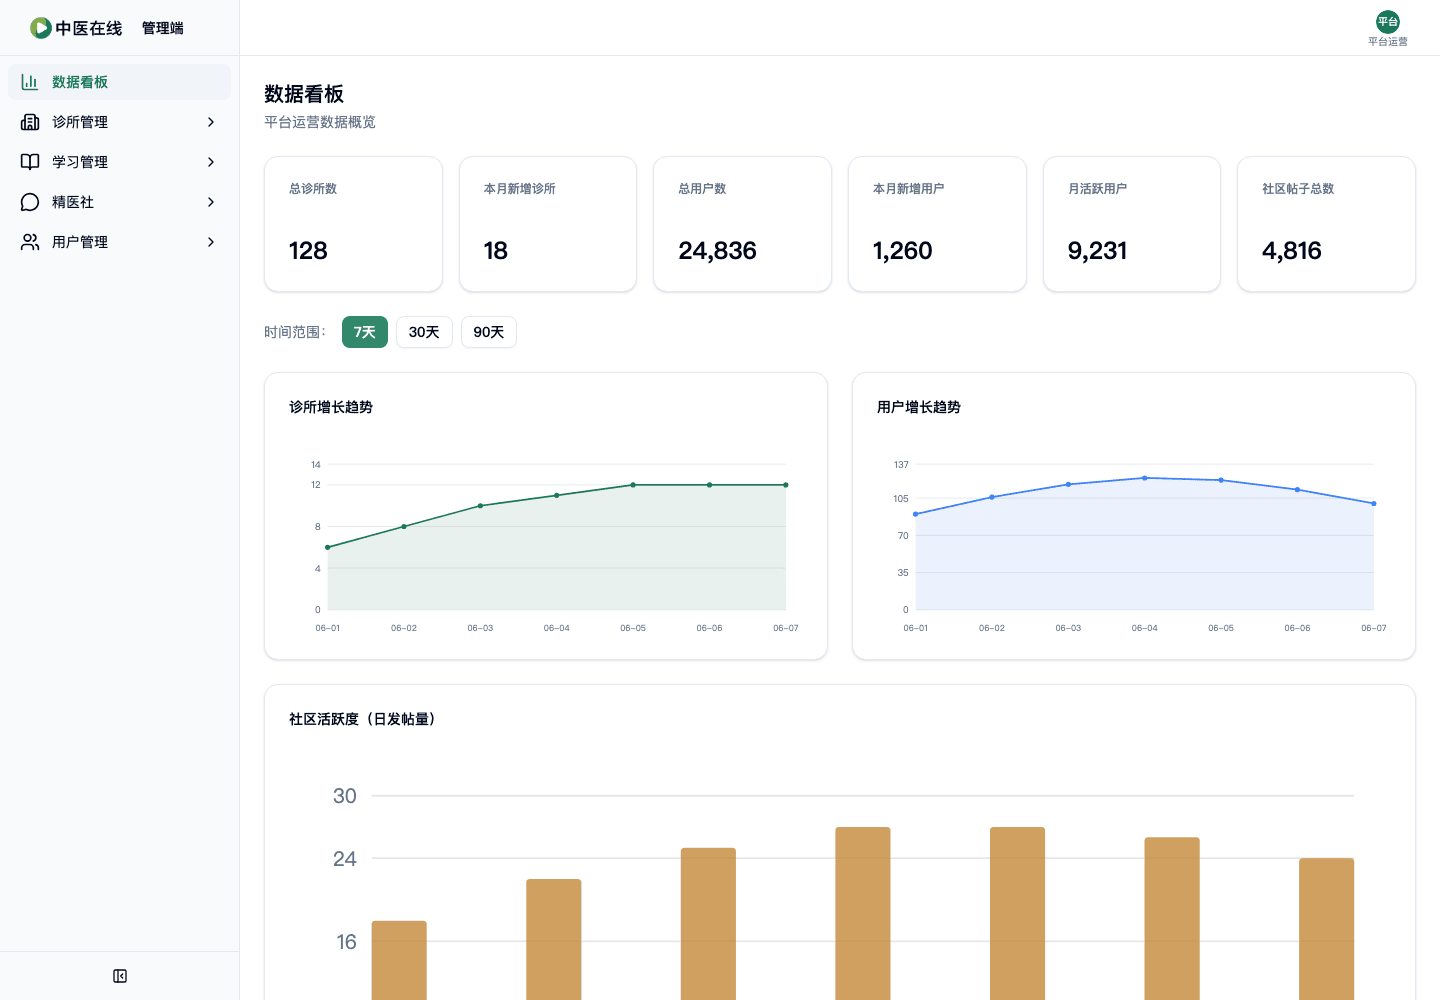Click the last bar in 社区活跃度 chart
This screenshot has width=1440, height=1000.
point(1326,929)
